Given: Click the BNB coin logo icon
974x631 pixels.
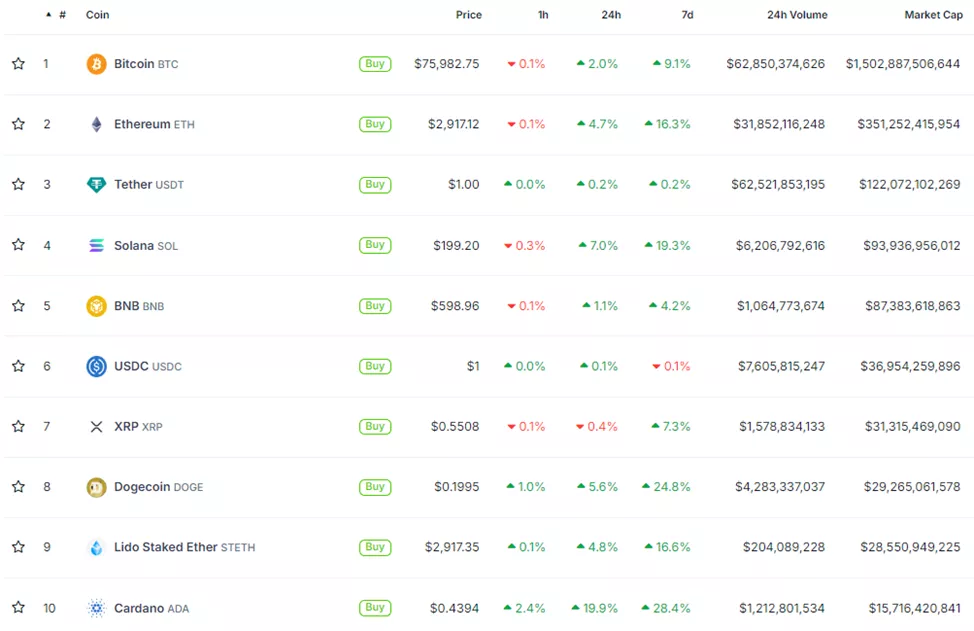Looking at the screenshot, I should (x=96, y=306).
